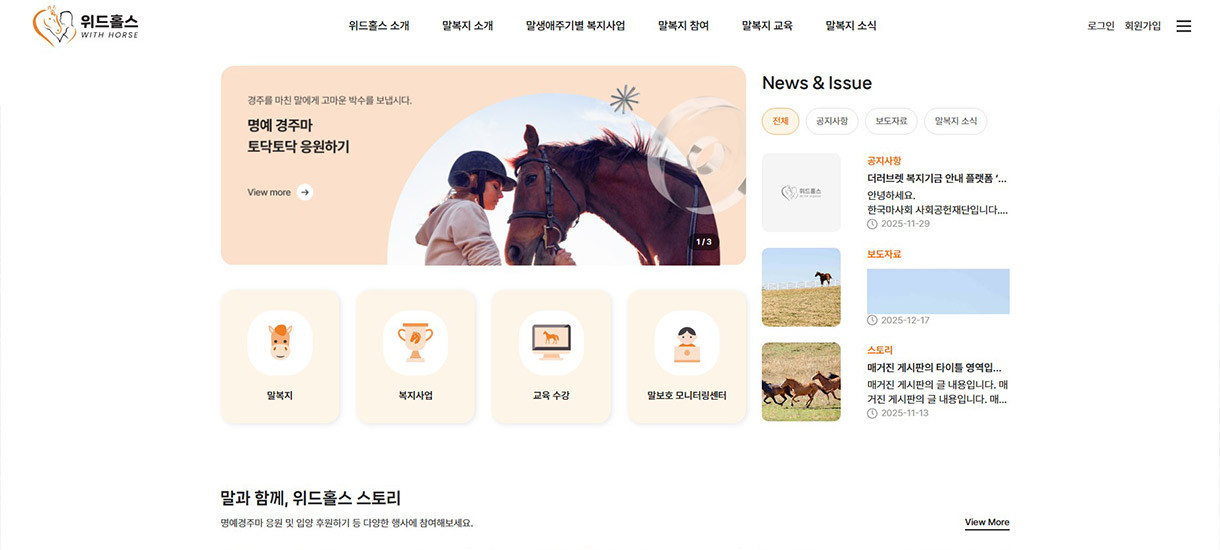Click the View more arrow icon
Screen dimensions: 1220x550
pos(305,192)
